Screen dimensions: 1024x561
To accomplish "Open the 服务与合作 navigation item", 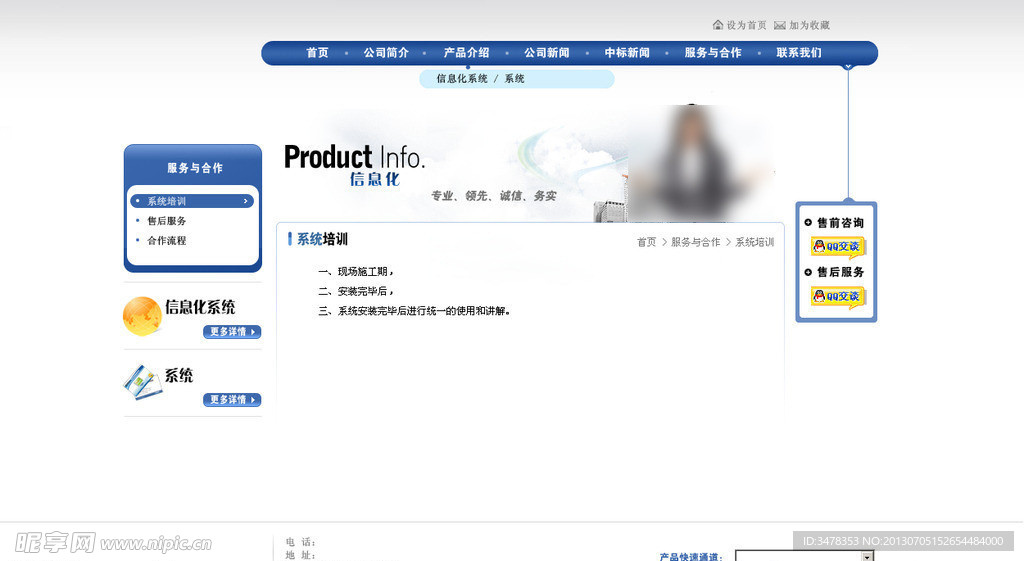I will (713, 53).
